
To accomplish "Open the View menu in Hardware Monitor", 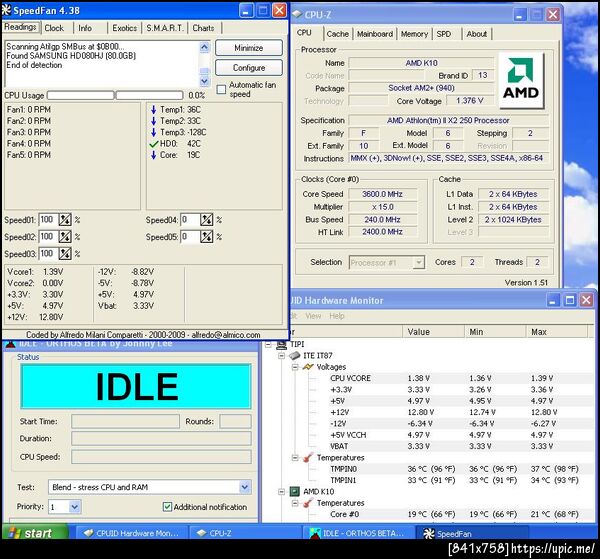I will pos(313,316).
